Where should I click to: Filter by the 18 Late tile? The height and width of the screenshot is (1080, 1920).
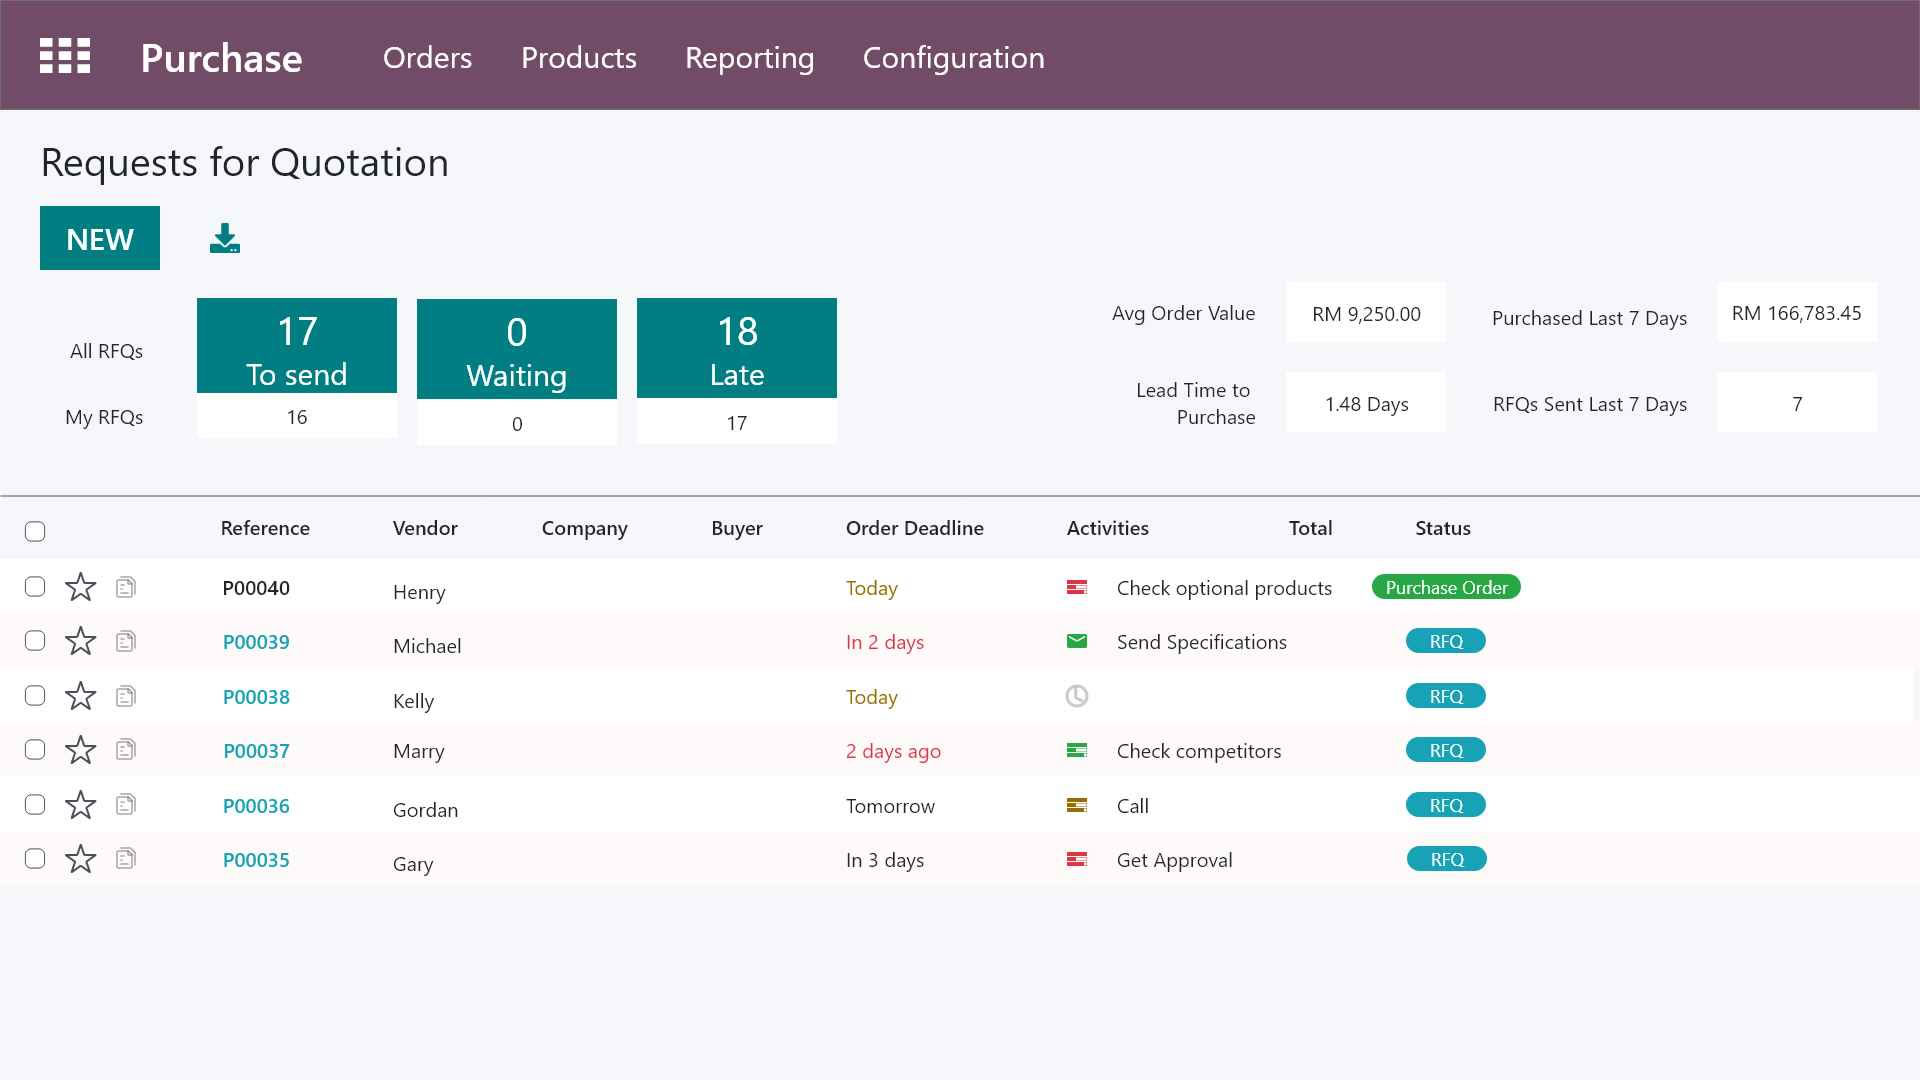pyautogui.click(x=737, y=348)
